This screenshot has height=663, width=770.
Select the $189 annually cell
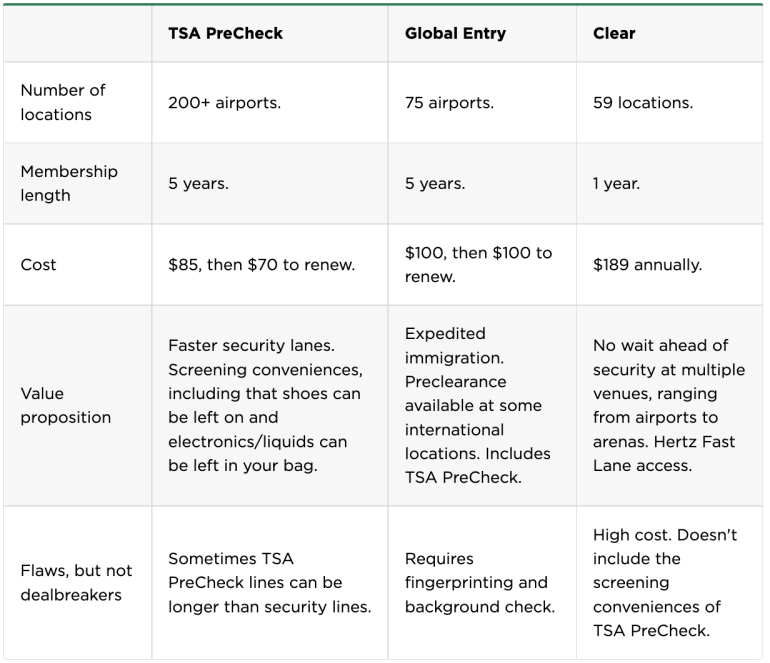[647, 265]
